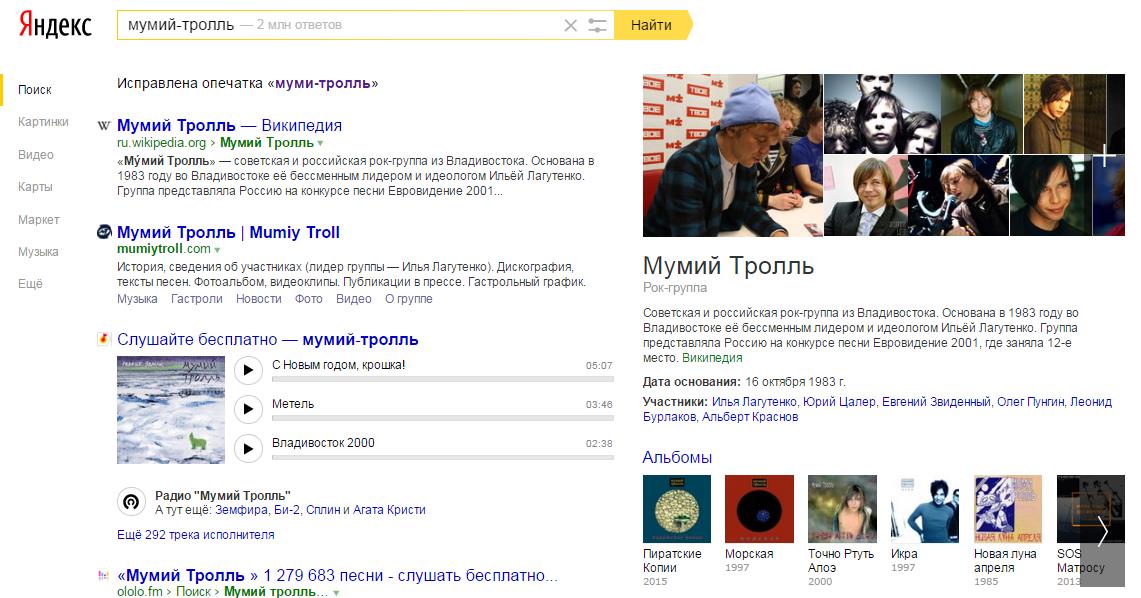Click the albums carousel next arrow
The height and width of the screenshot is (598, 1141).
click(x=1102, y=531)
